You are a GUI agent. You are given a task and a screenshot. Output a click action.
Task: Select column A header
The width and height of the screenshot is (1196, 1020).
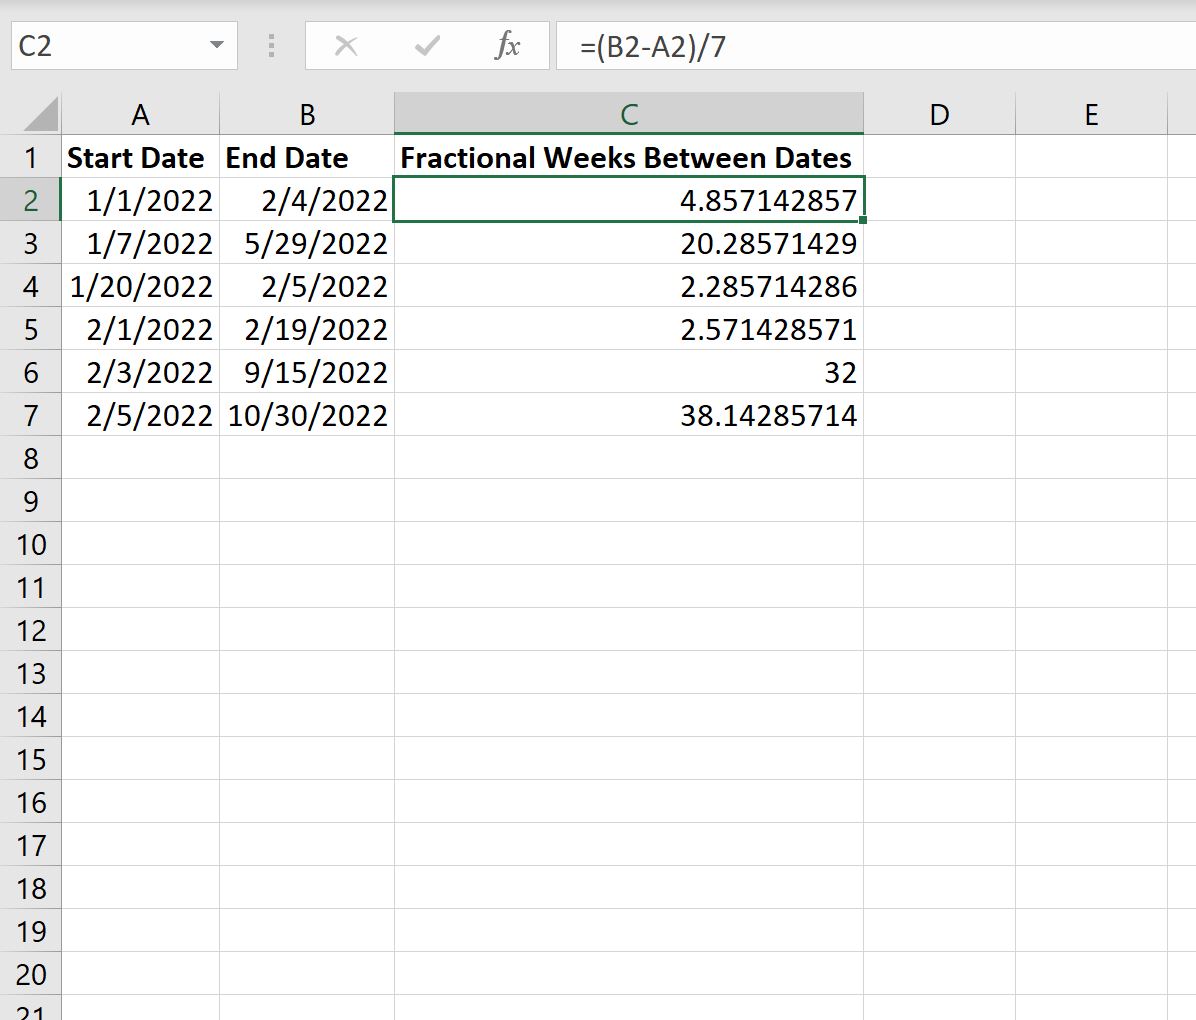pos(140,113)
